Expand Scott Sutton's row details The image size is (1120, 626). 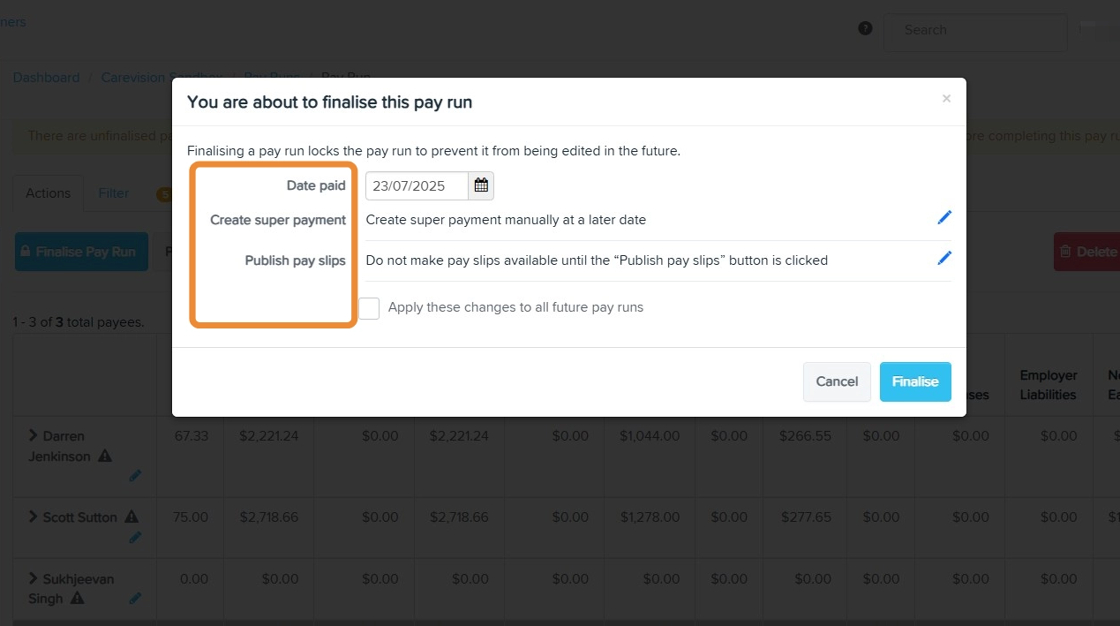[x=33, y=517]
